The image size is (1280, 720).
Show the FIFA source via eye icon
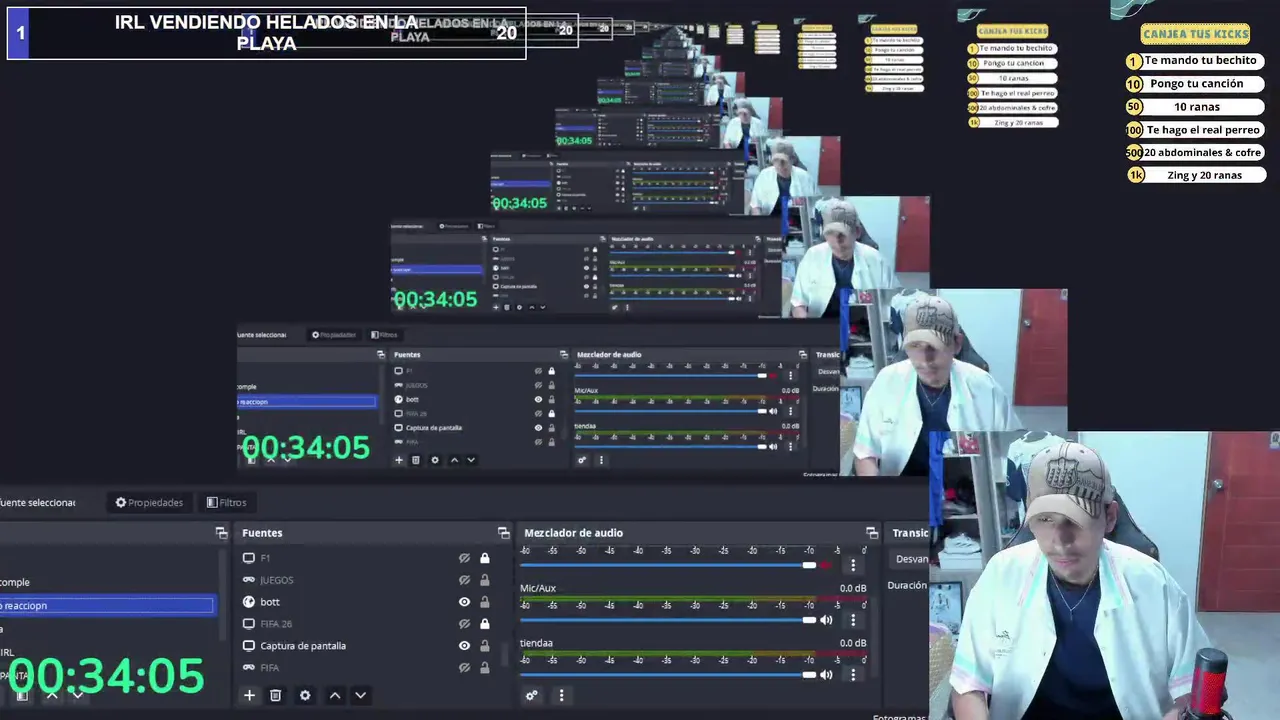pyautogui.click(x=464, y=667)
